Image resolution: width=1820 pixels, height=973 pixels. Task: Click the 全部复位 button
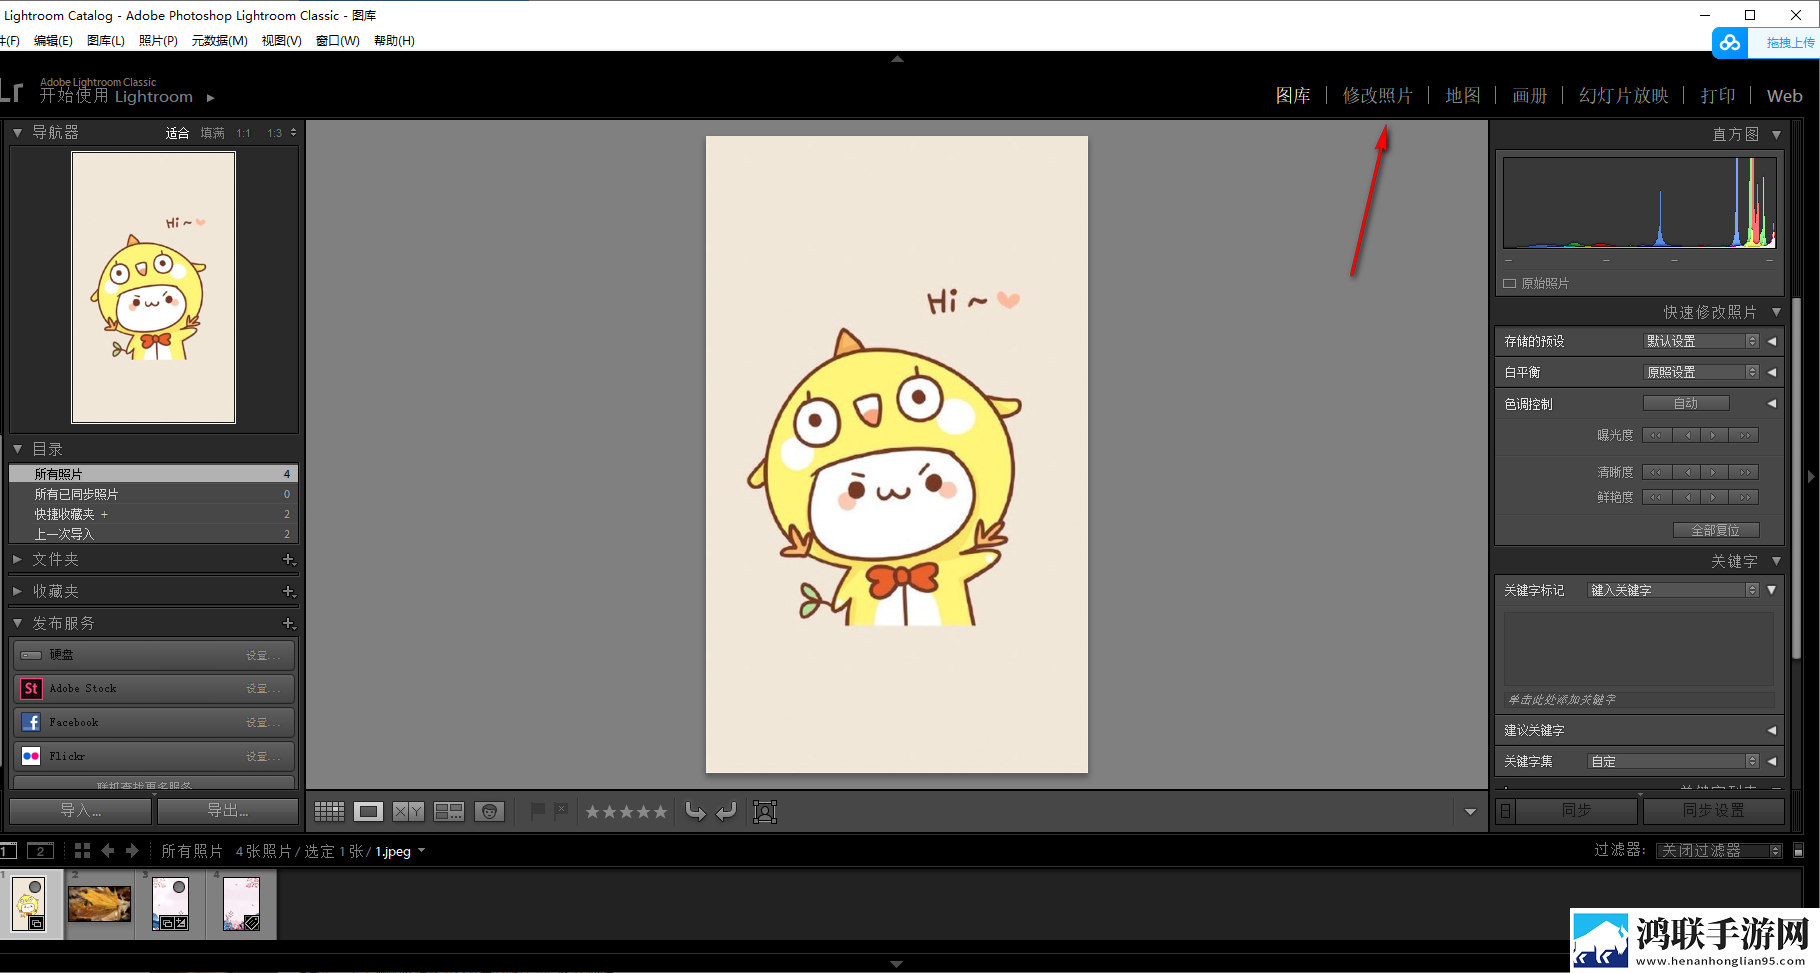click(1716, 530)
